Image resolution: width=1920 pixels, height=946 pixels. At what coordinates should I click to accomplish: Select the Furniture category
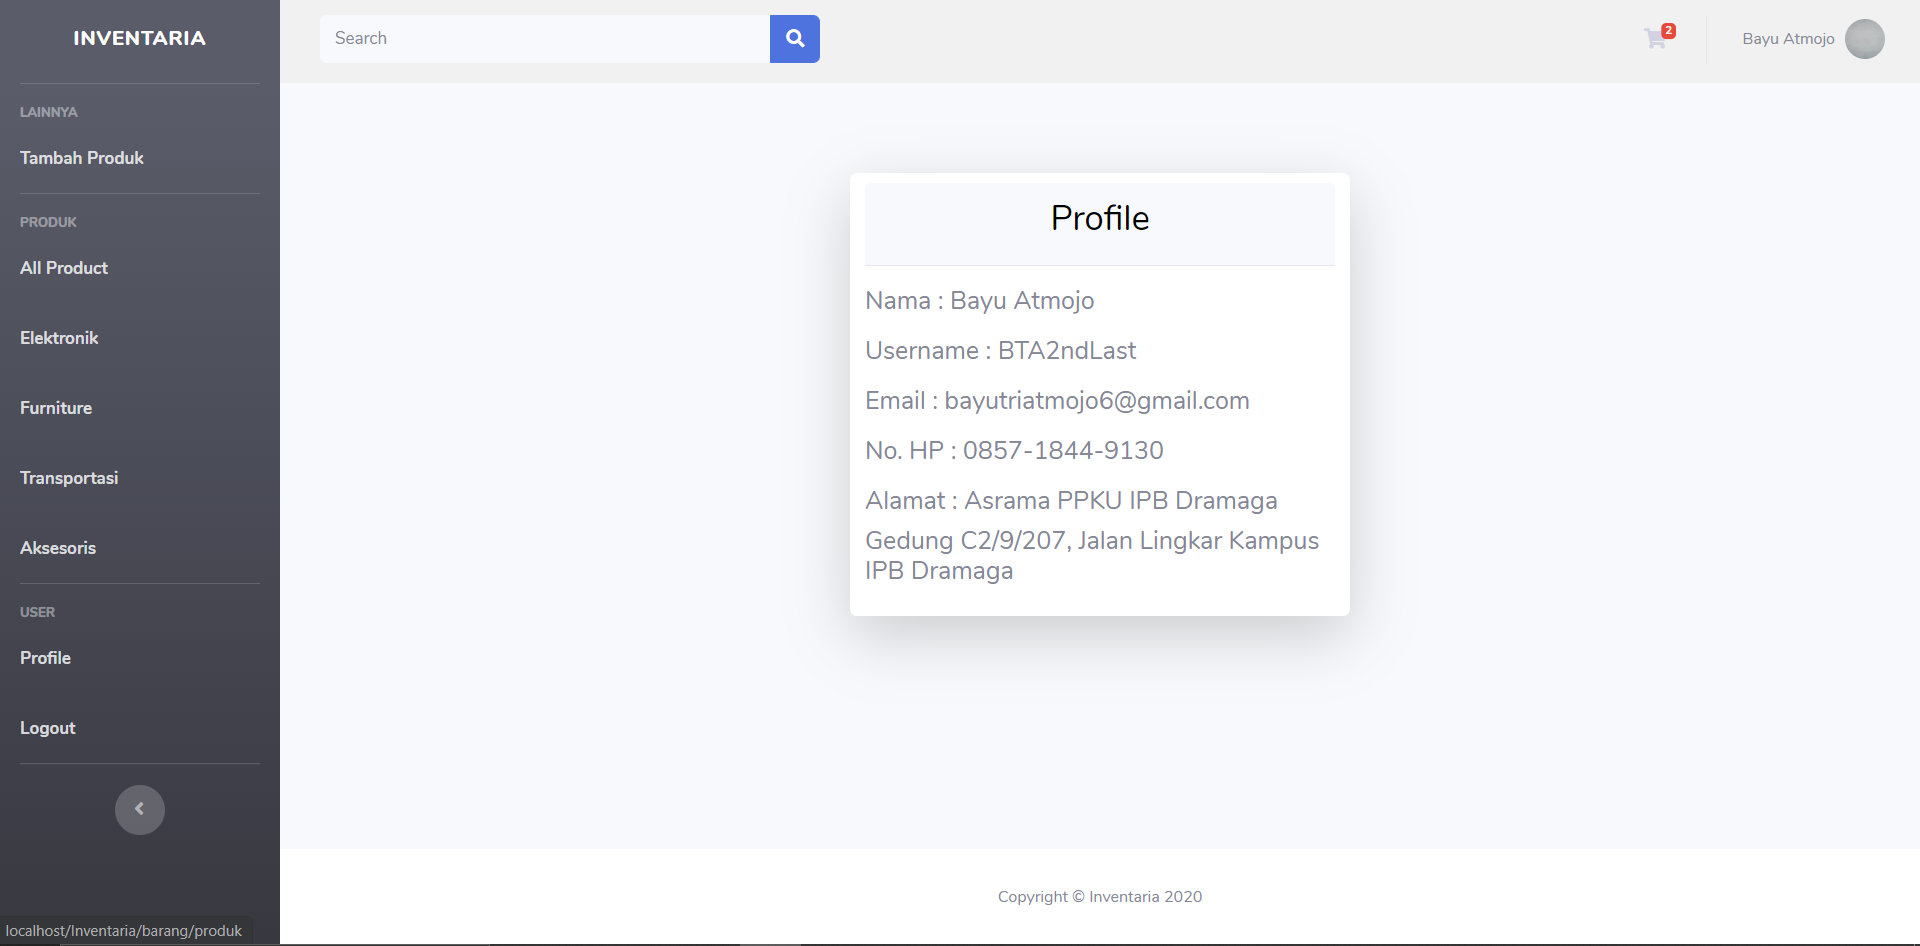(56, 407)
